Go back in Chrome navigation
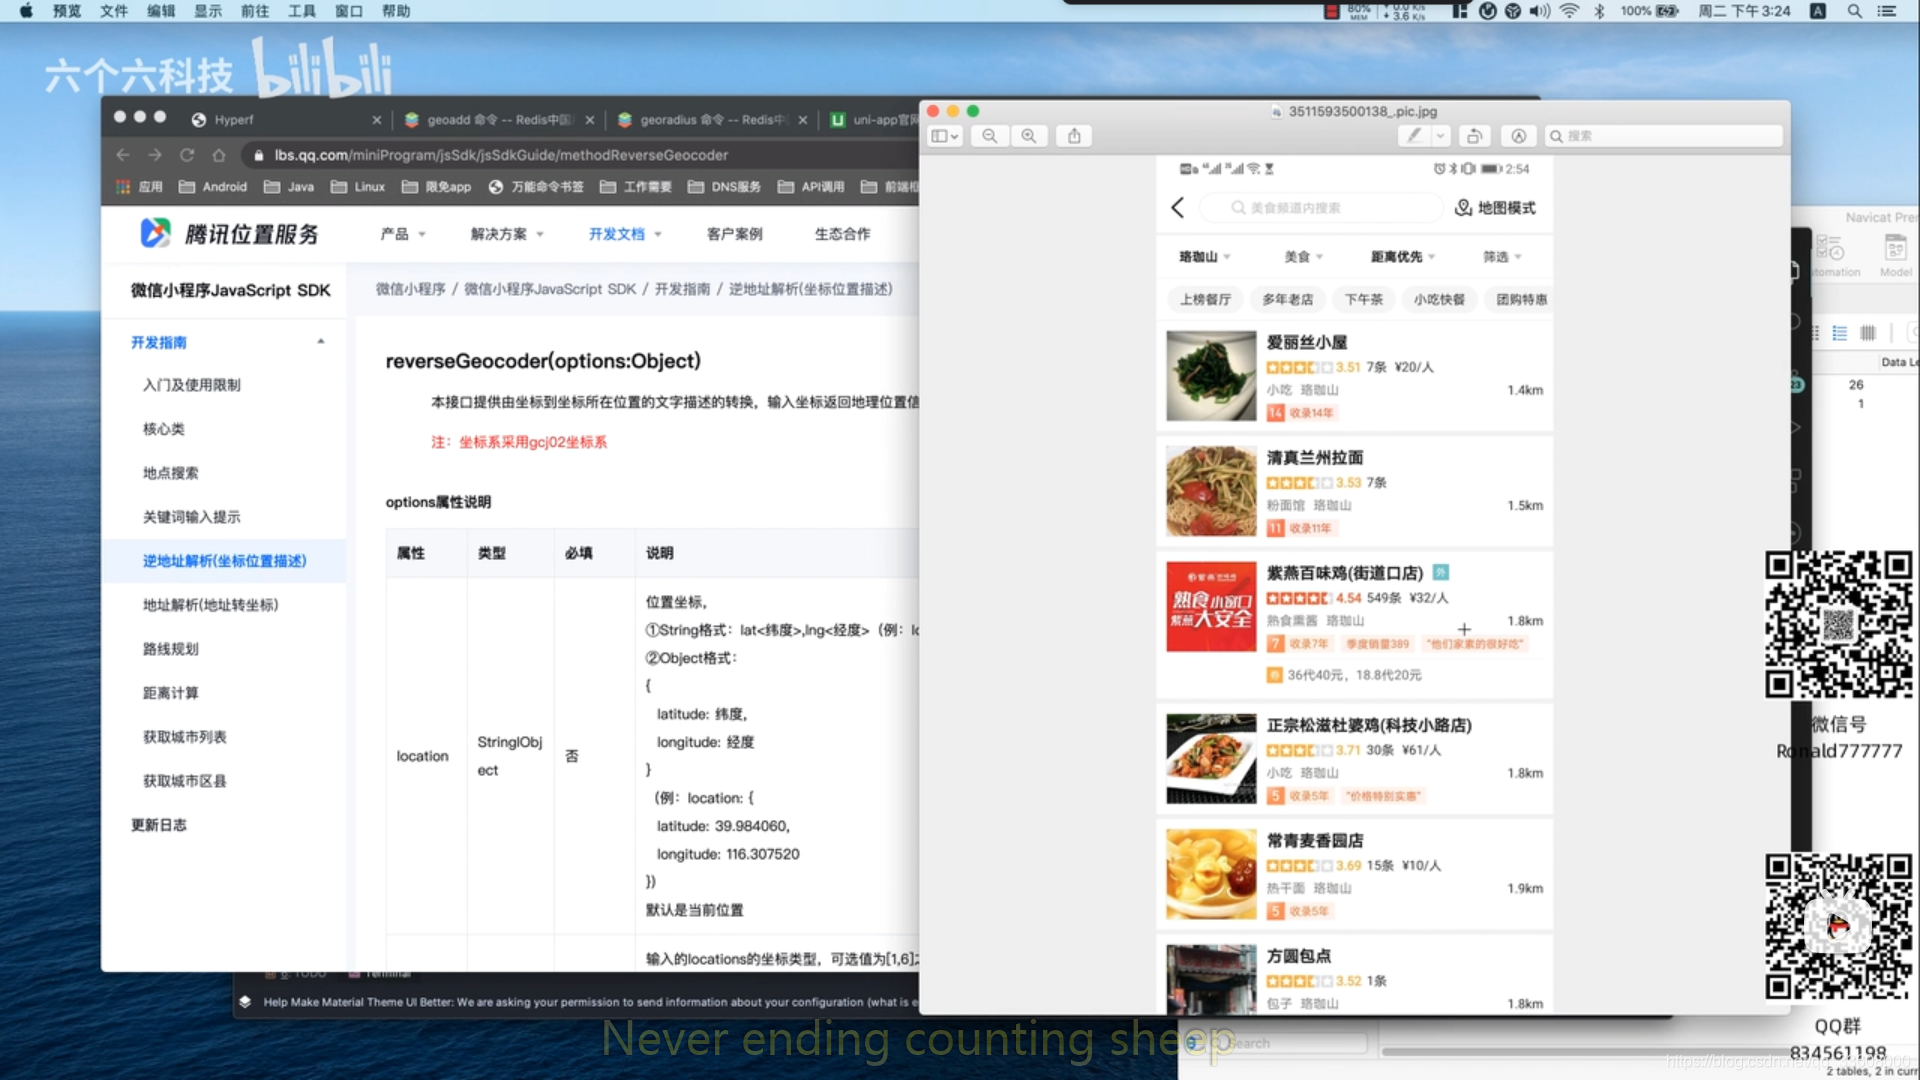The width and height of the screenshot is (1920, 1080). [x=123, y=155]
